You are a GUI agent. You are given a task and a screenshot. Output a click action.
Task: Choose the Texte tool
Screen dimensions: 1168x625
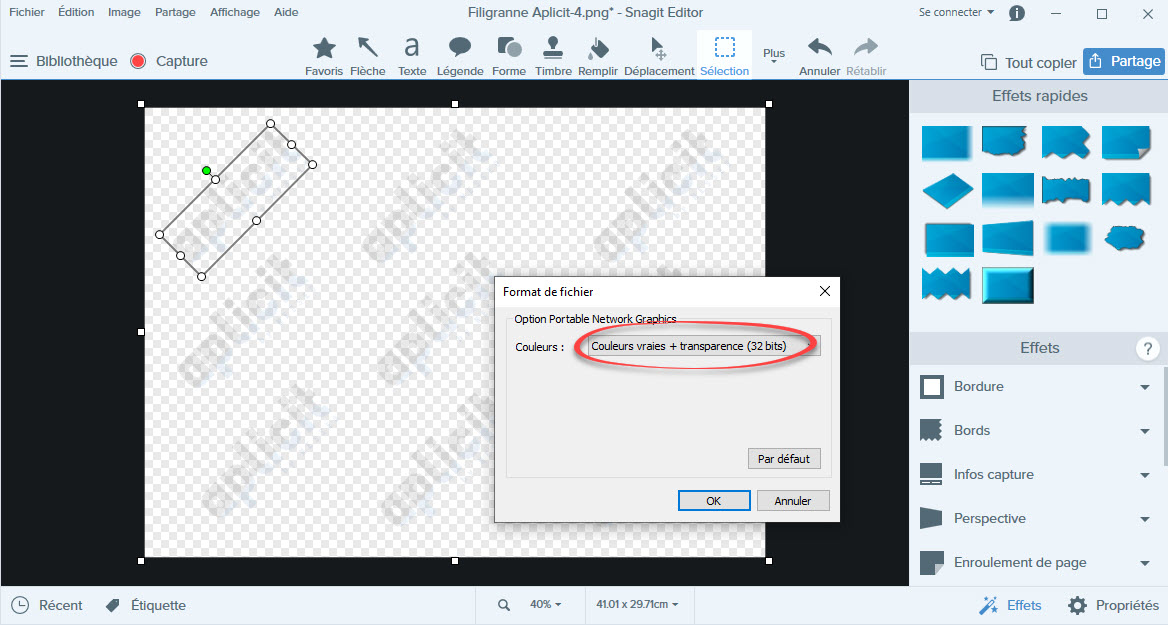pos(412,57)
